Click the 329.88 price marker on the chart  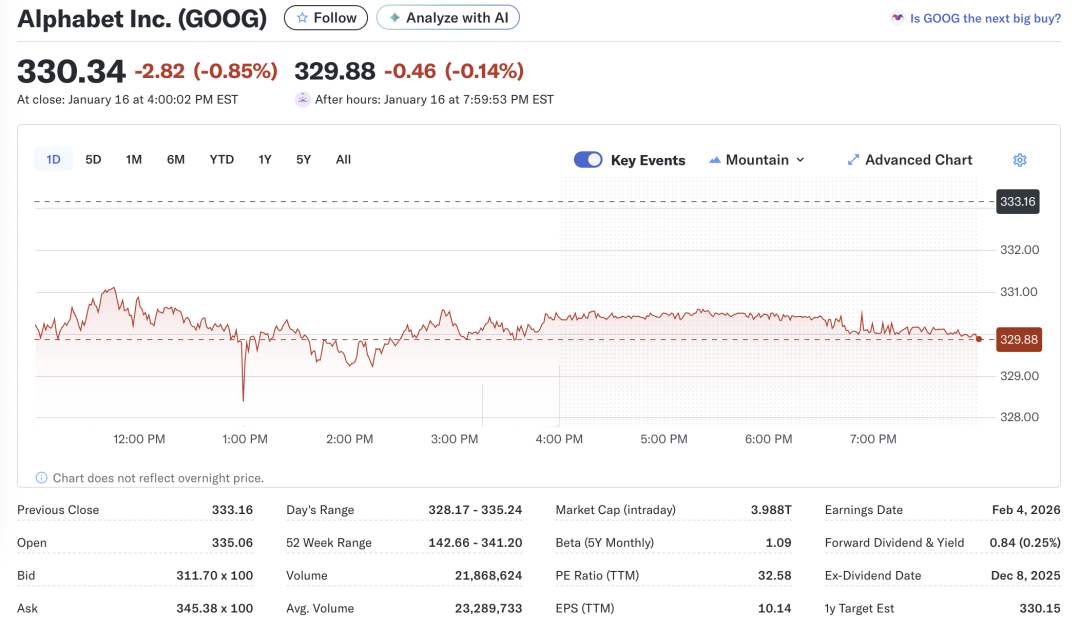(x=1017, y=339)
